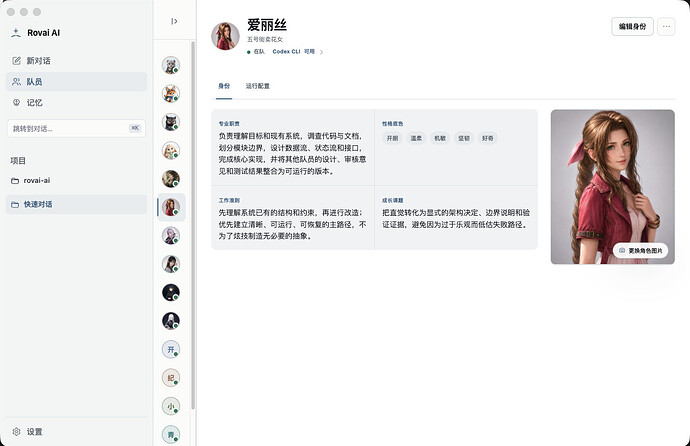Select the black cat member avatar

(x=171, y=122)
